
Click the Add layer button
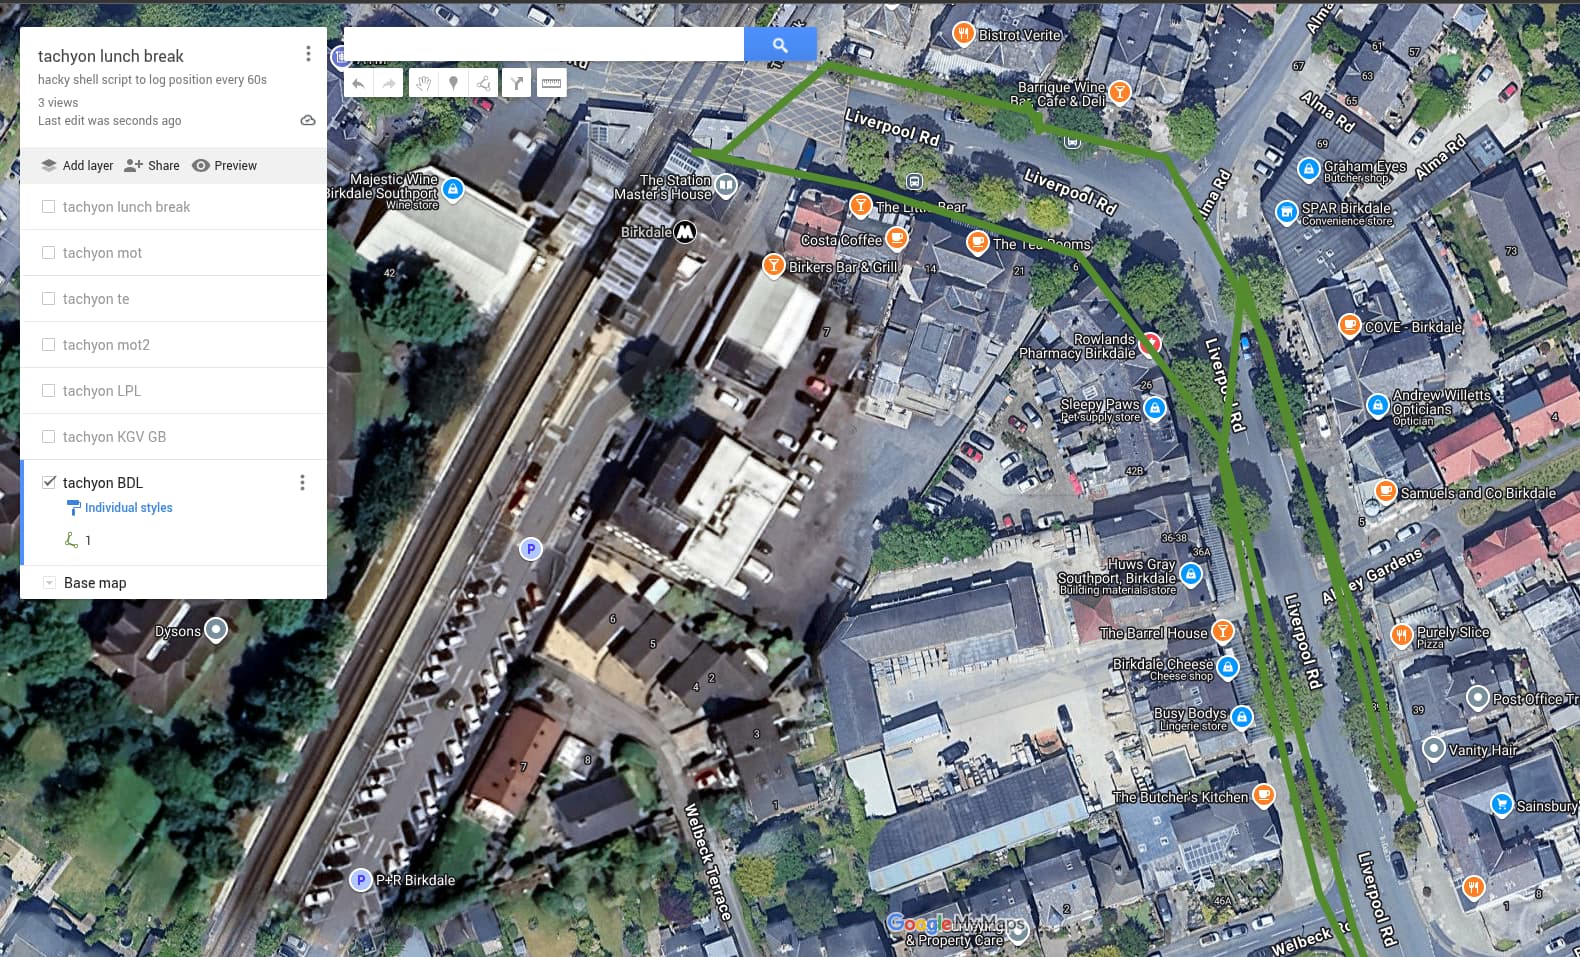tap(77, 166)
